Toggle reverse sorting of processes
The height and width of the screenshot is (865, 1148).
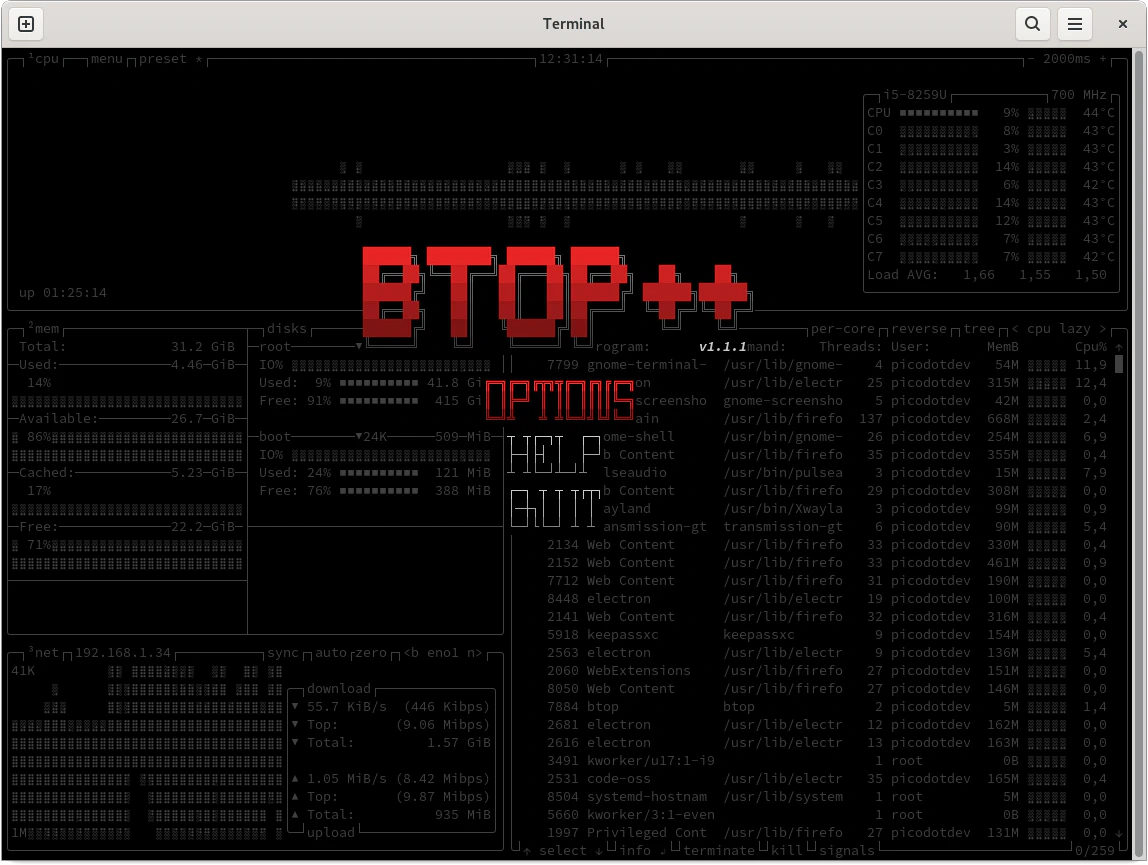tap(919, 329)
